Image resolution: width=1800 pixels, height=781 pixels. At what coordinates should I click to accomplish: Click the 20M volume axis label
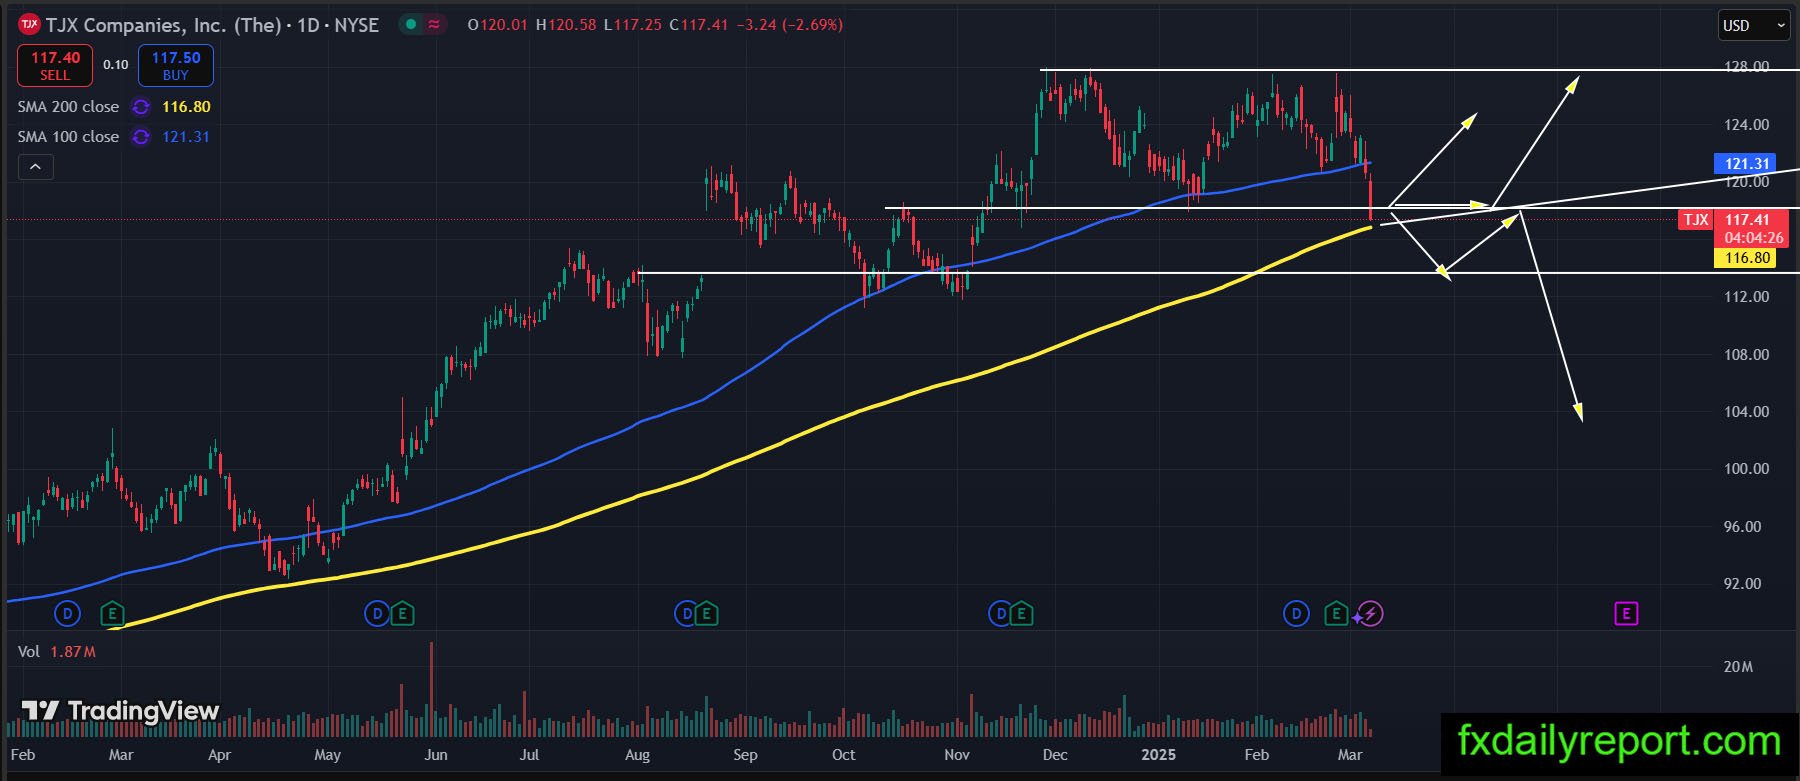coord(1738,667)
